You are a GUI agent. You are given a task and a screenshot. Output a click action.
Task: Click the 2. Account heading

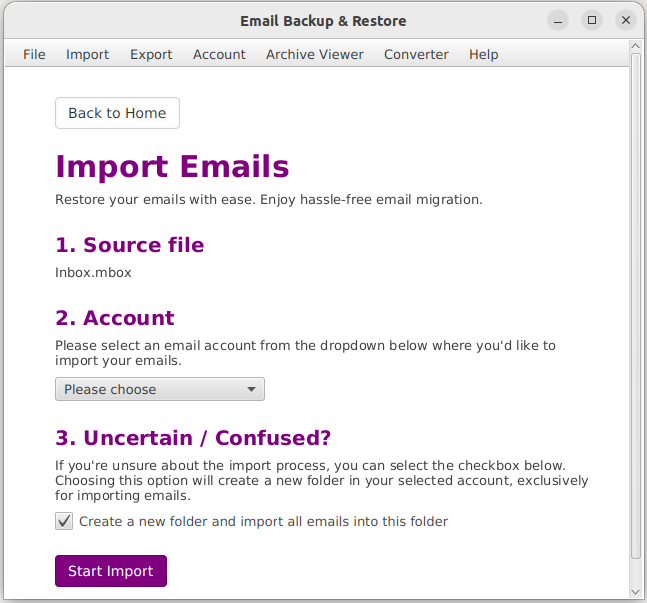click(115, 318)
